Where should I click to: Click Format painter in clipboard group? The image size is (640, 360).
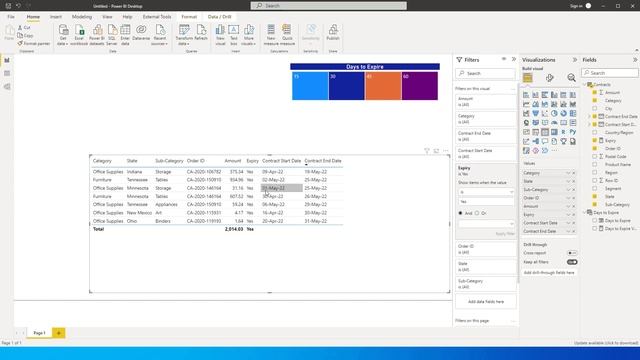33,43
